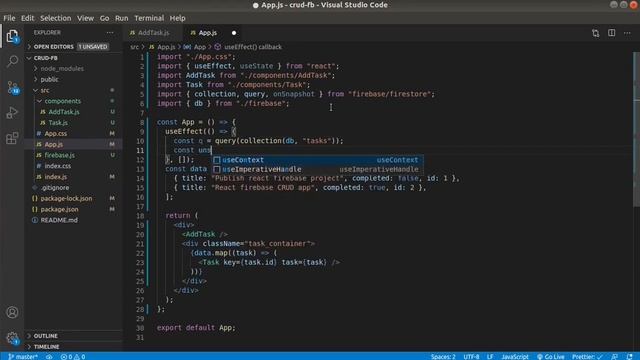The width and height of the screenshot is (640, 360).
Task: Open the Edit menu
Action: pyautogui.click(x=27, y=18)
